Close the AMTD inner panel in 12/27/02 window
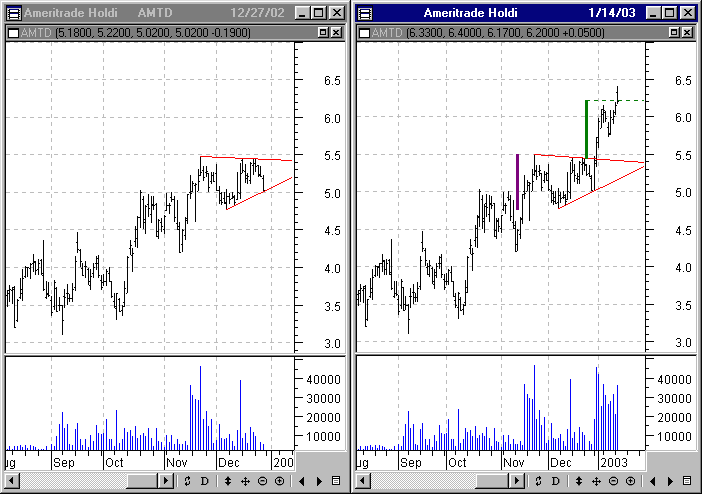This screenshot has height=494, width=702. point(336,32)
